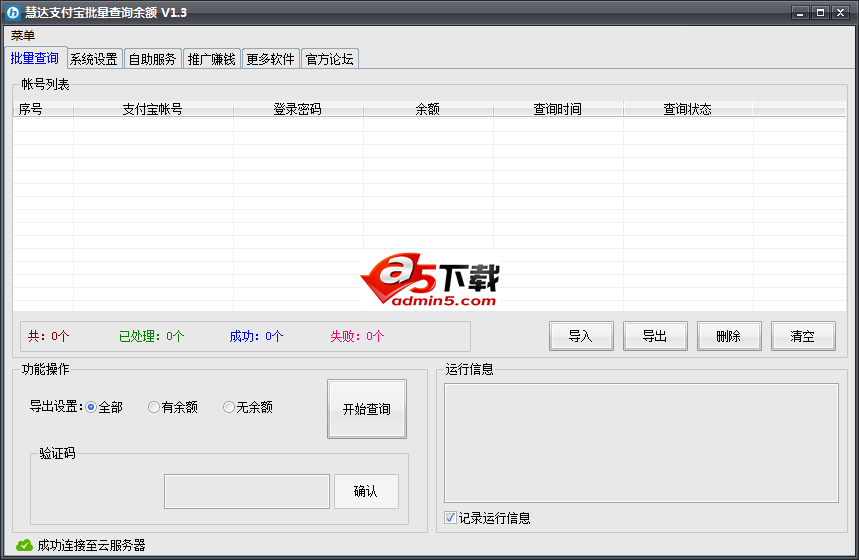Maximize the application window
Screen dimensions: 859x560
click(x=820, y=13)
